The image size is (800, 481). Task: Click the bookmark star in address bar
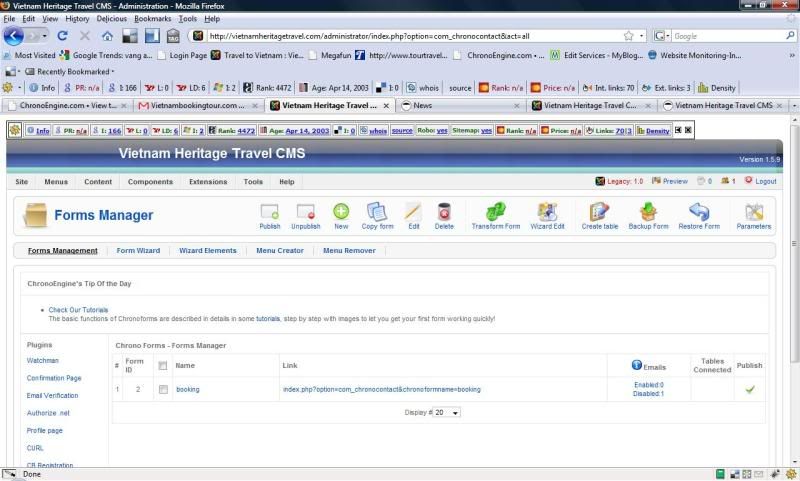click(x=629, y=36)
